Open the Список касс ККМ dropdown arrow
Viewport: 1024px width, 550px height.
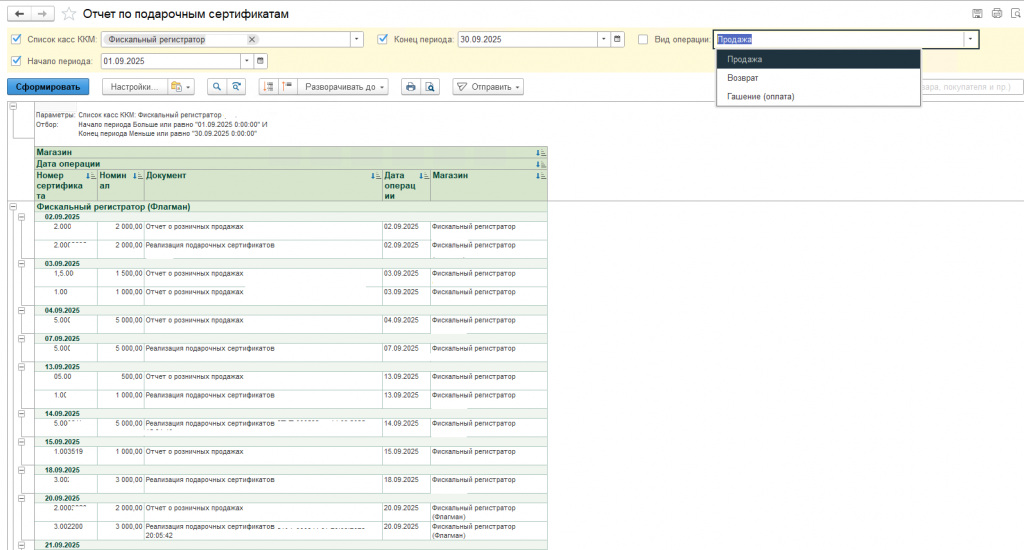(x=357, y=39)
